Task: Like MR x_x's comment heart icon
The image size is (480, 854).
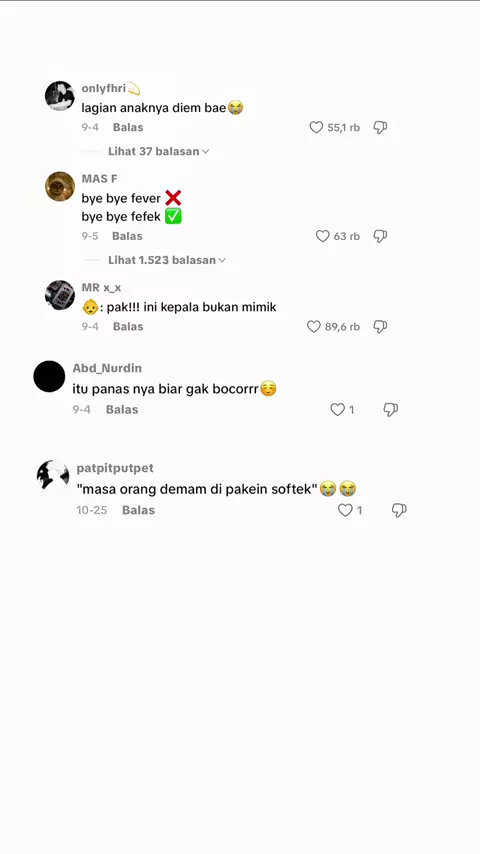Action: click(x=314, y=326)
